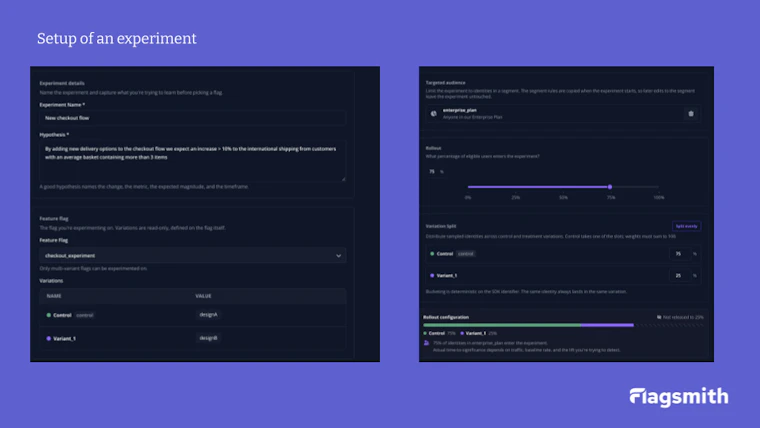The image size is (760, 428).
Task: Edit the Control weight percentage field
Action: (679, 254)
